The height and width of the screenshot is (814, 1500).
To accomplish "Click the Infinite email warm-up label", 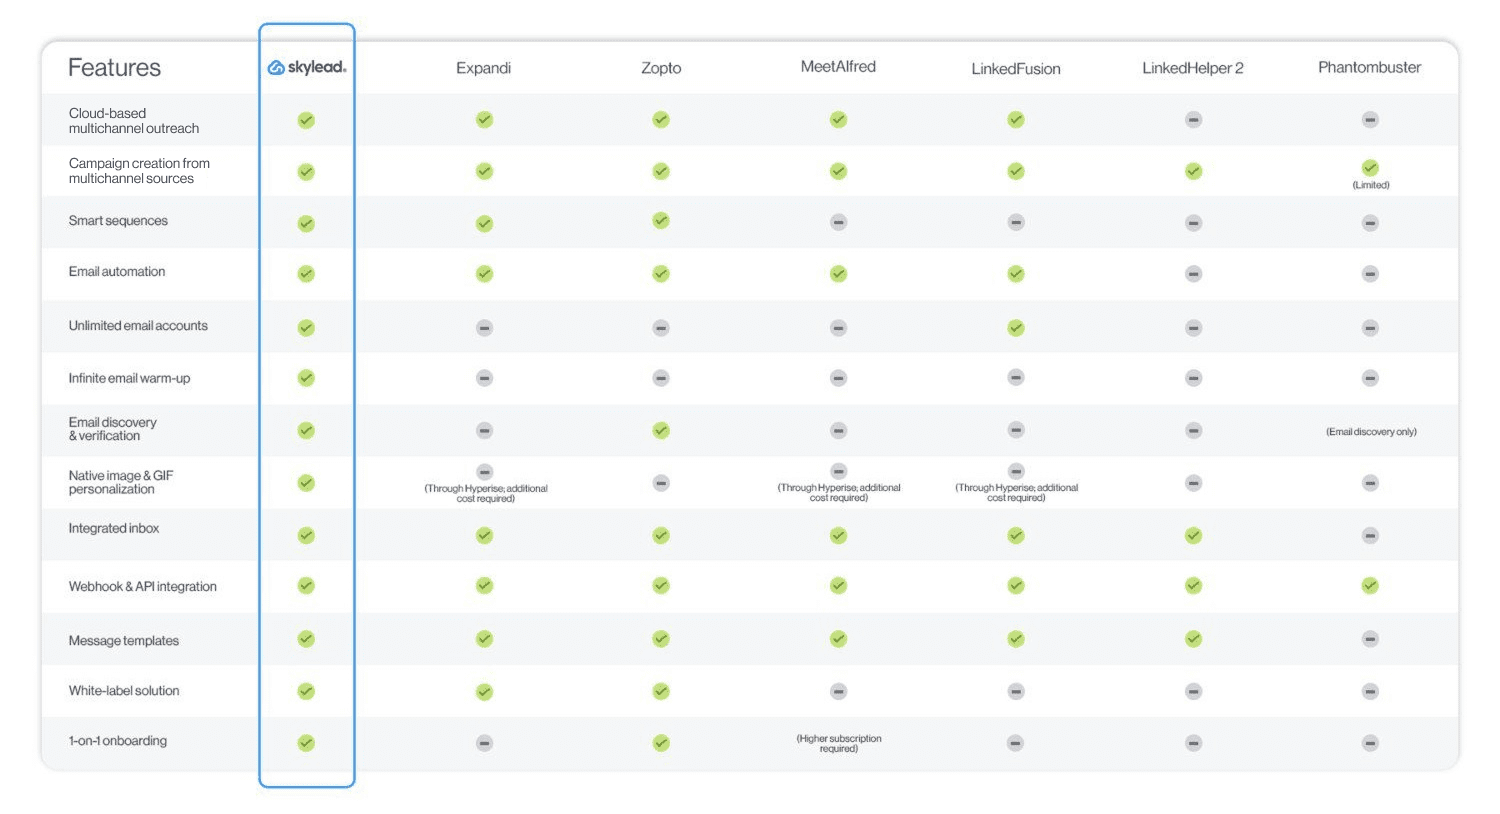I will [129, 378].
